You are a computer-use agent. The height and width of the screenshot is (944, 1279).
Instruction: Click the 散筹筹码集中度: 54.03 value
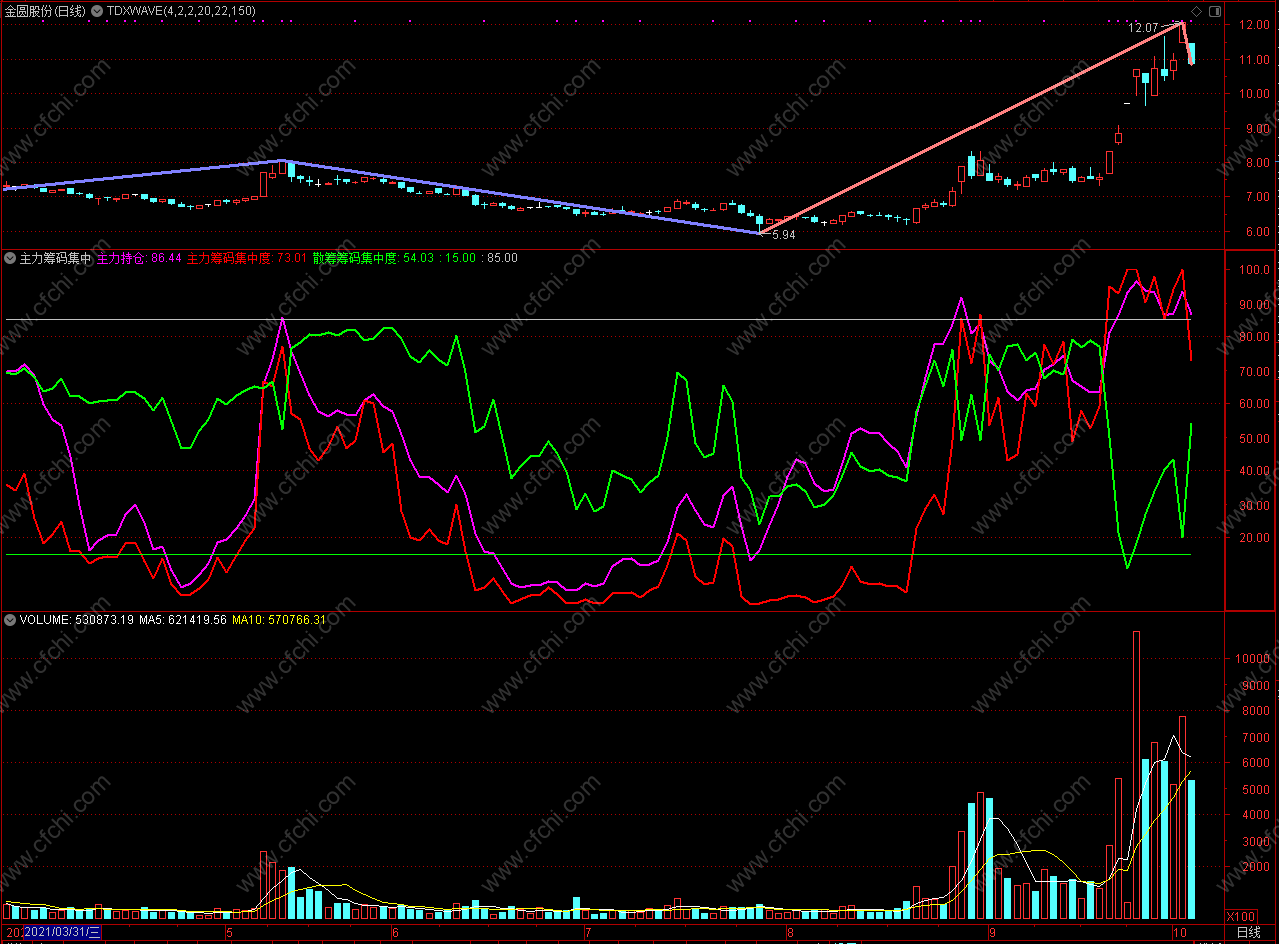[373, 258]
